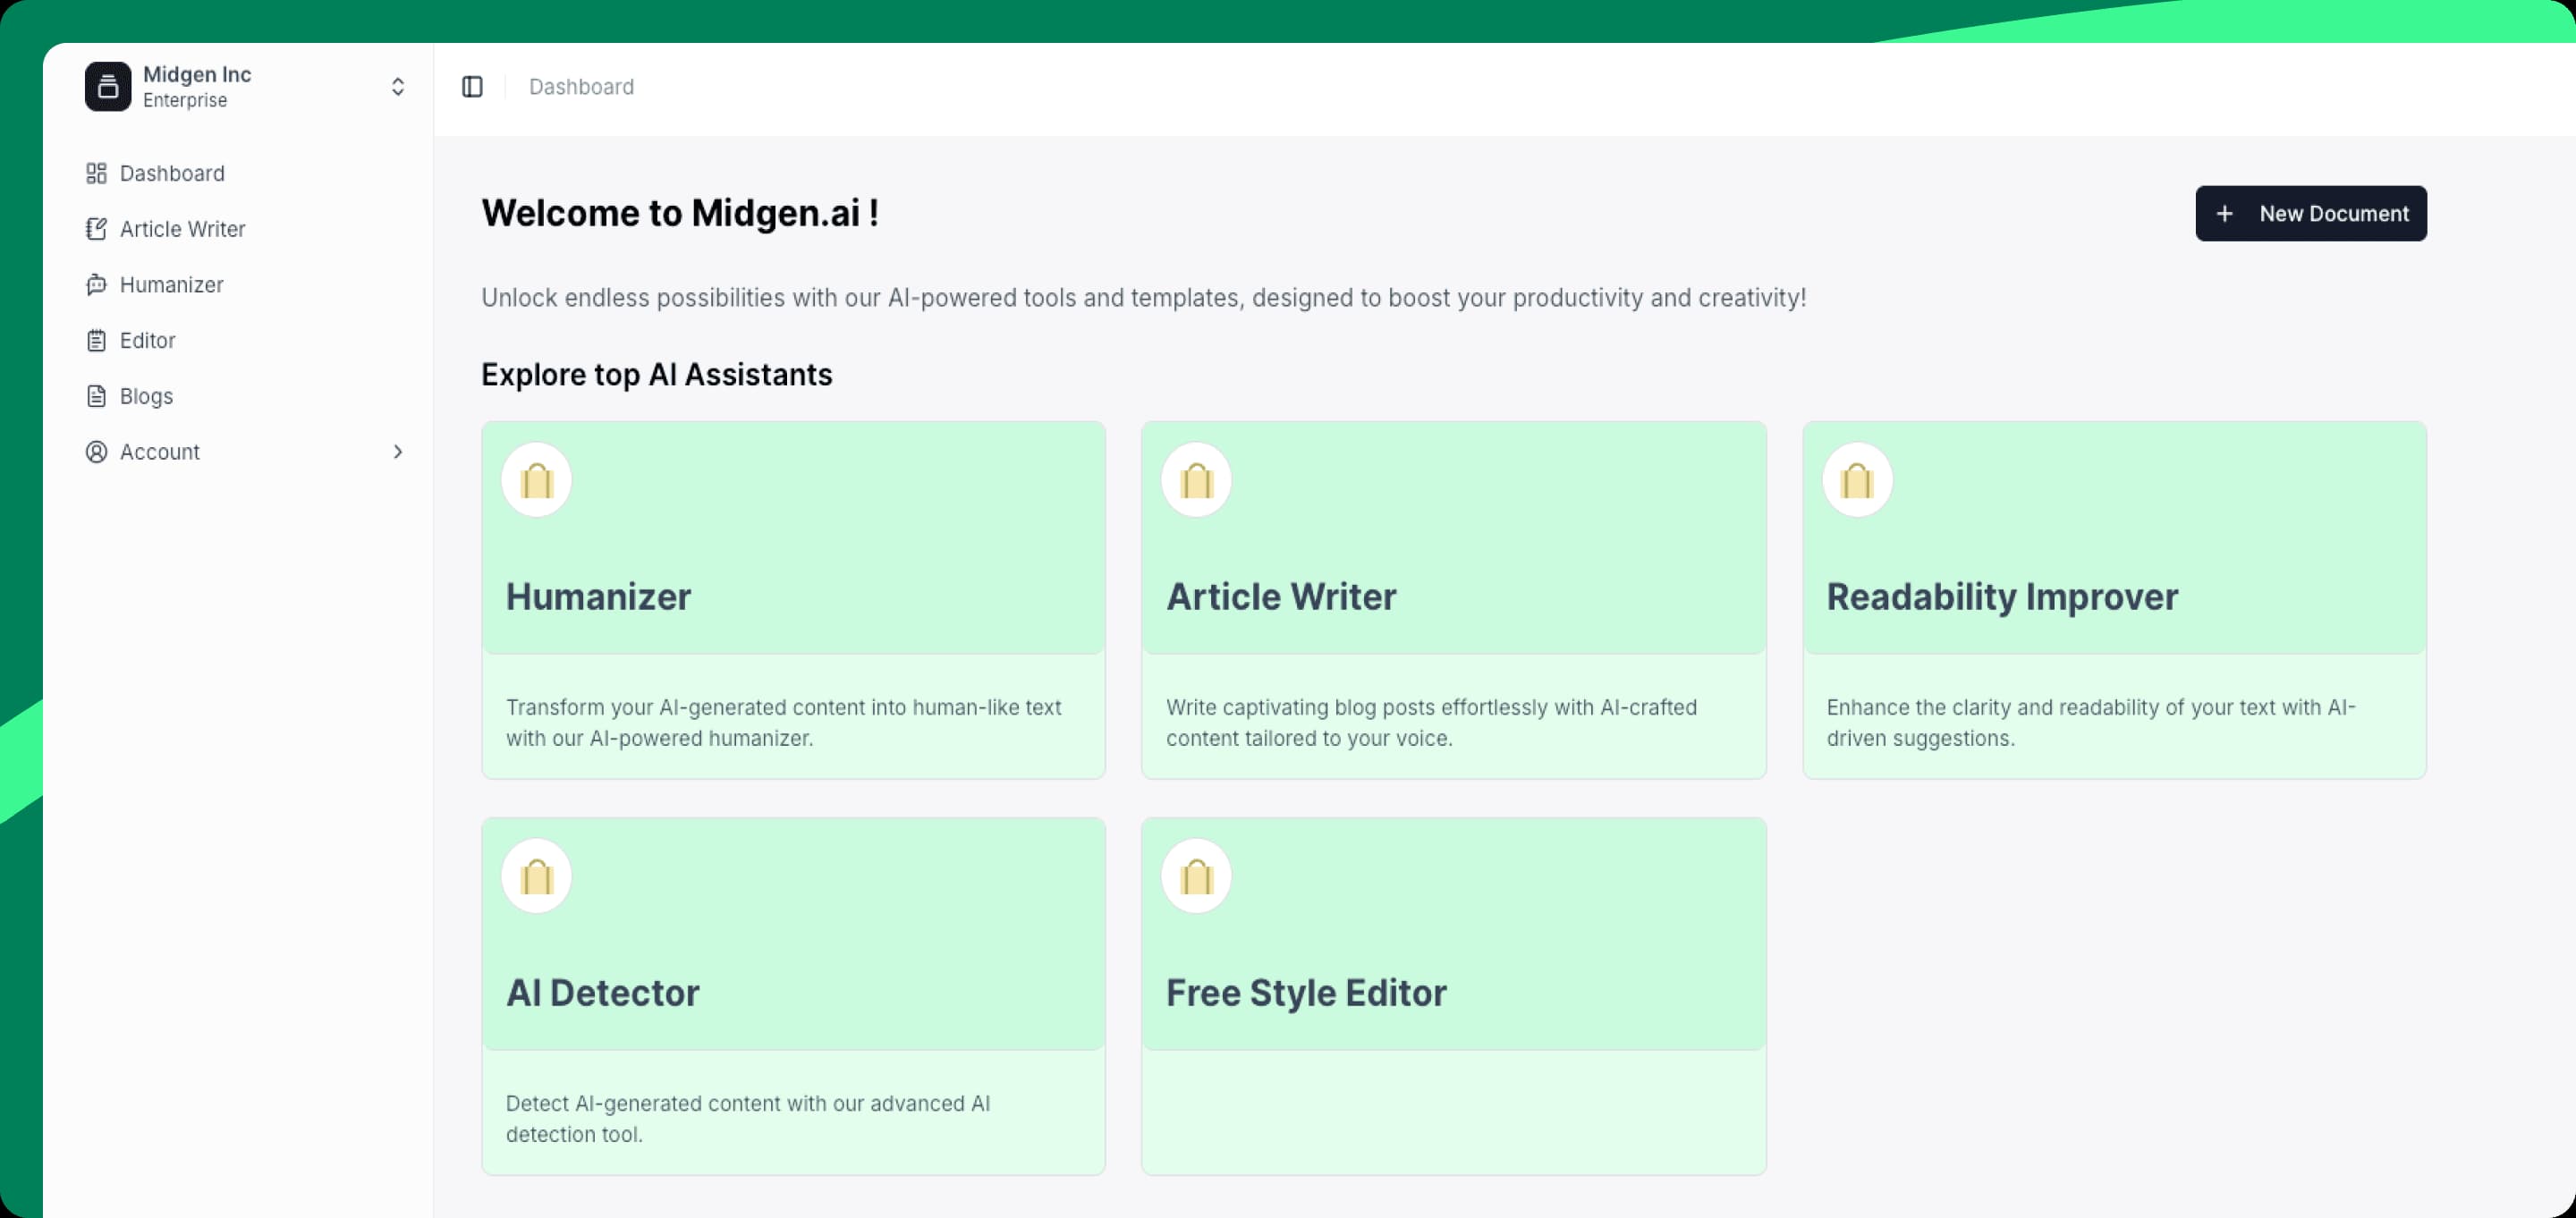
Task: Select Article Writer from the sidebar menu
Action: (x=183, y=228)
